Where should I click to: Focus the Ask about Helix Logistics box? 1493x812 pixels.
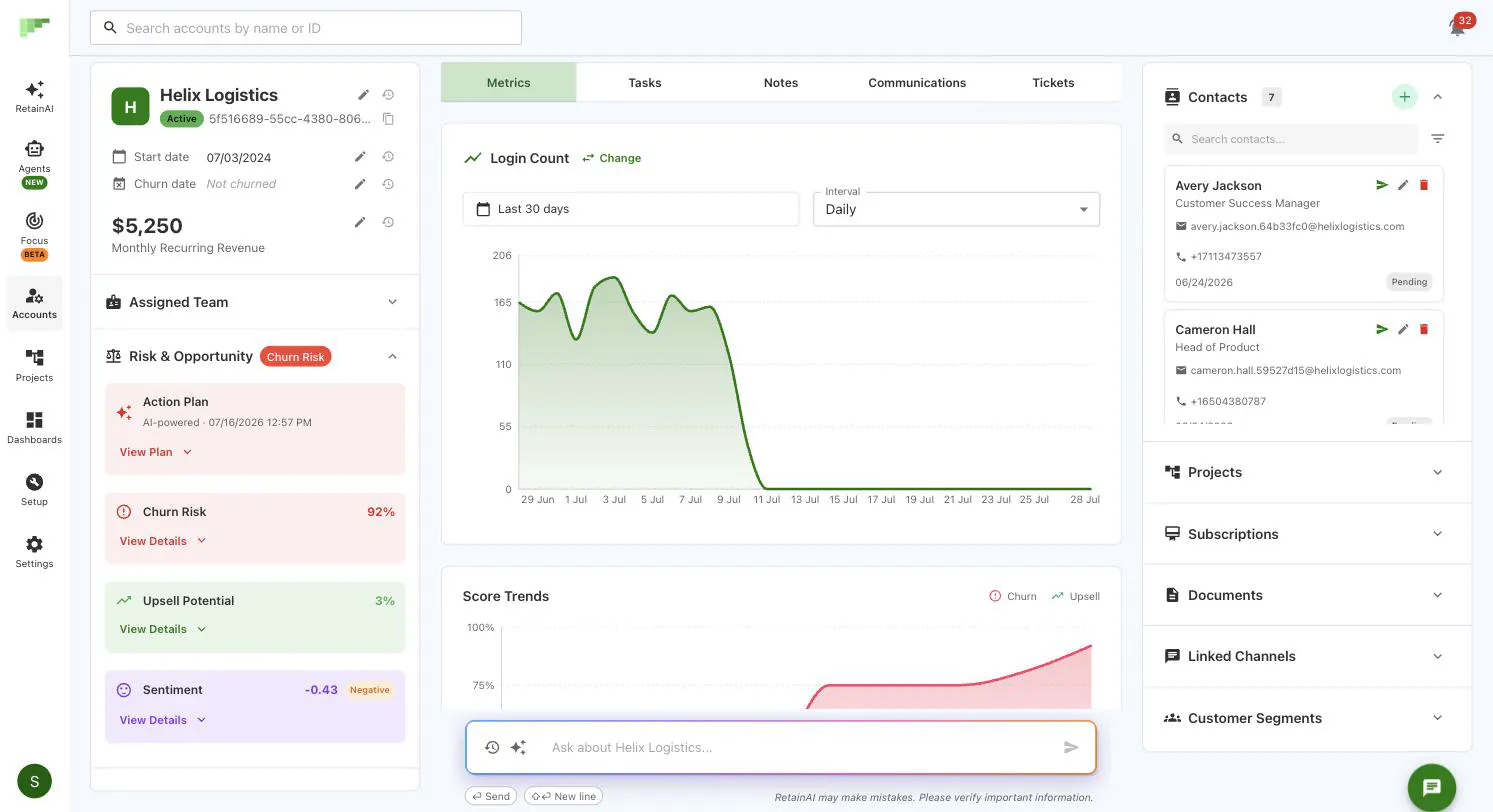(800, 747)
